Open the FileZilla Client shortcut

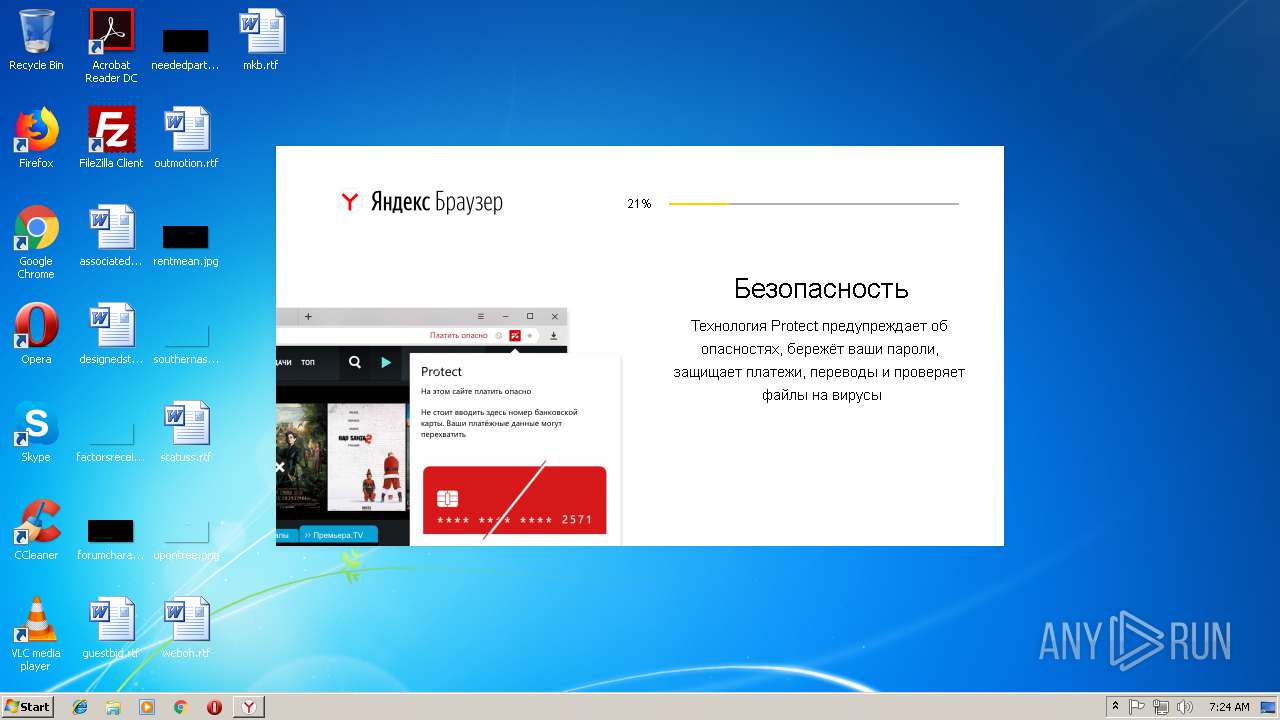coord(111,138)
